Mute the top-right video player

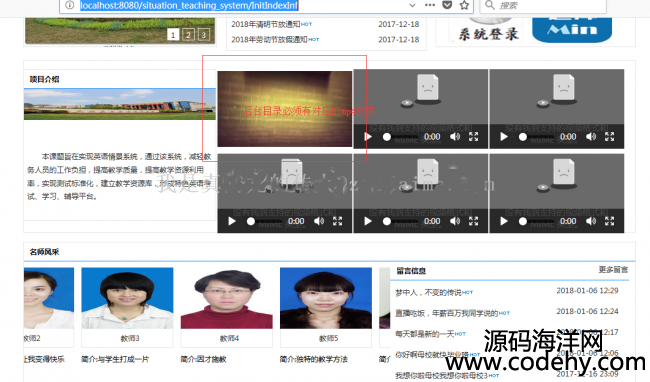591,137
